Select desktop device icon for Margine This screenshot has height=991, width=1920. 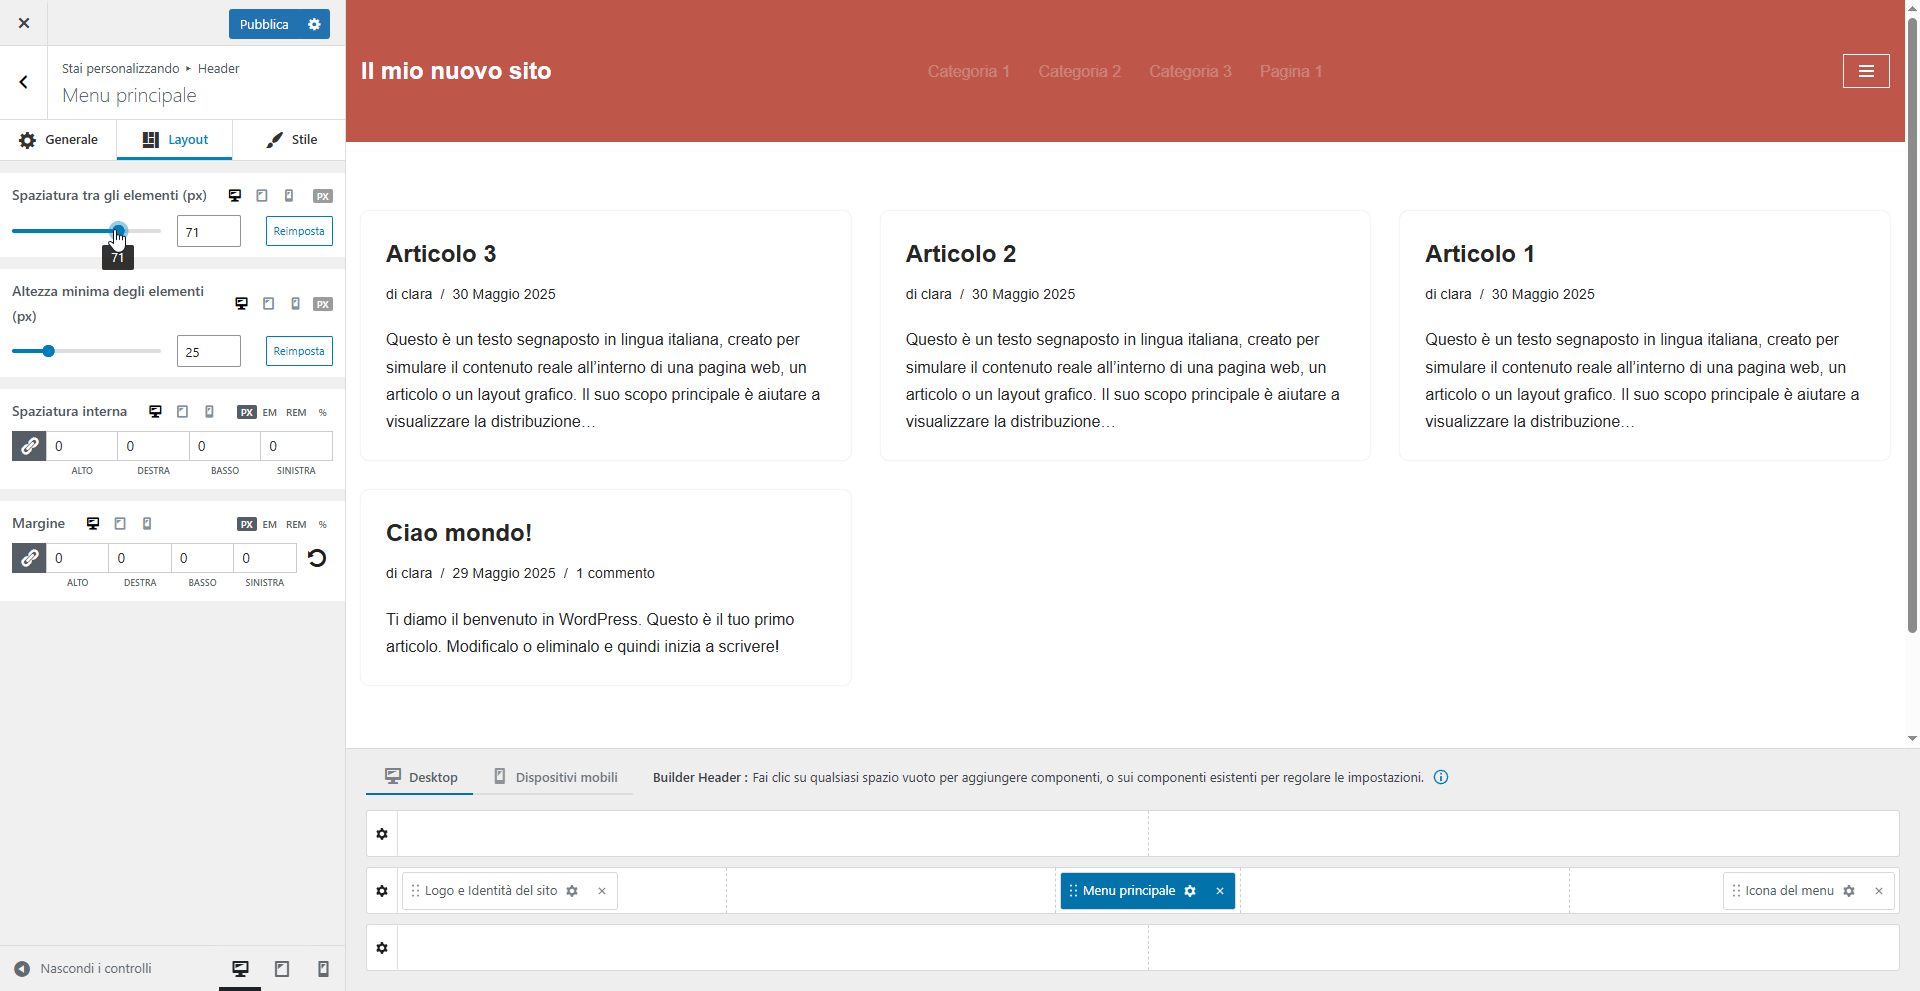93,524
